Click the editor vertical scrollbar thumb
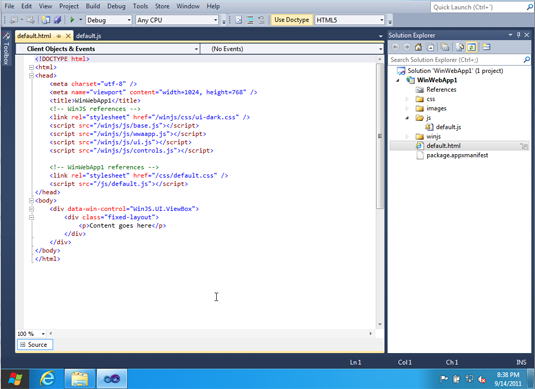This screenshot has height=389, width=535. pos(380,136)
